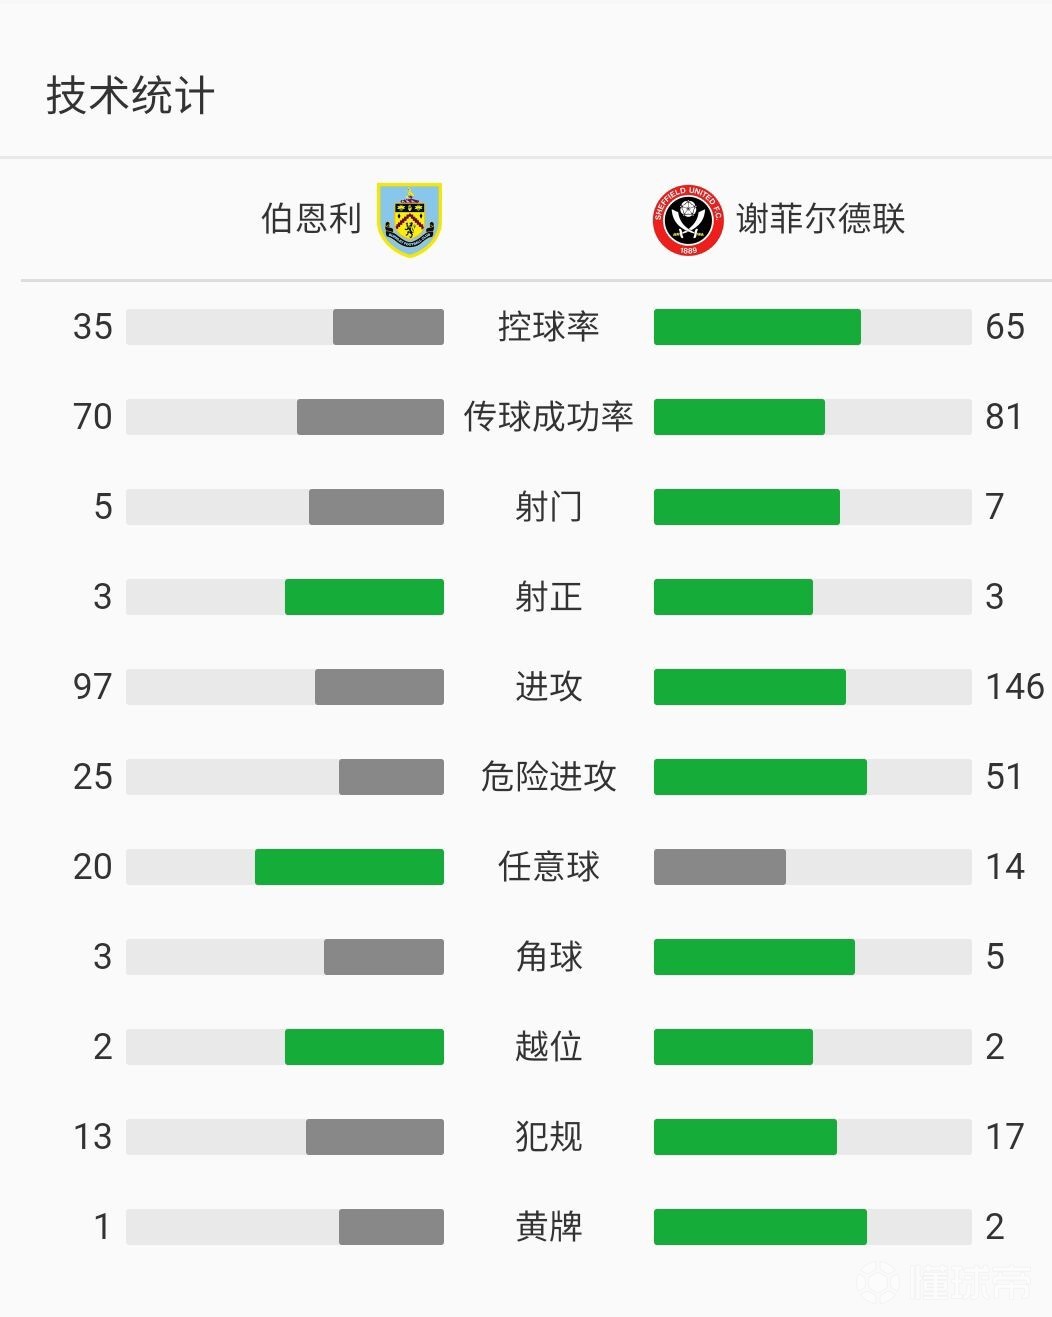Tap the Sheffield United club crest icon

688,220
